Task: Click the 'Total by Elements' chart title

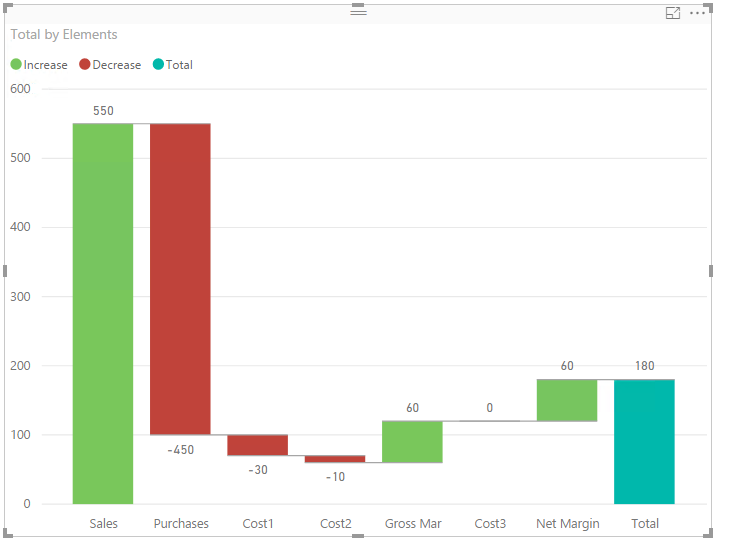Action: pos(64,34)
